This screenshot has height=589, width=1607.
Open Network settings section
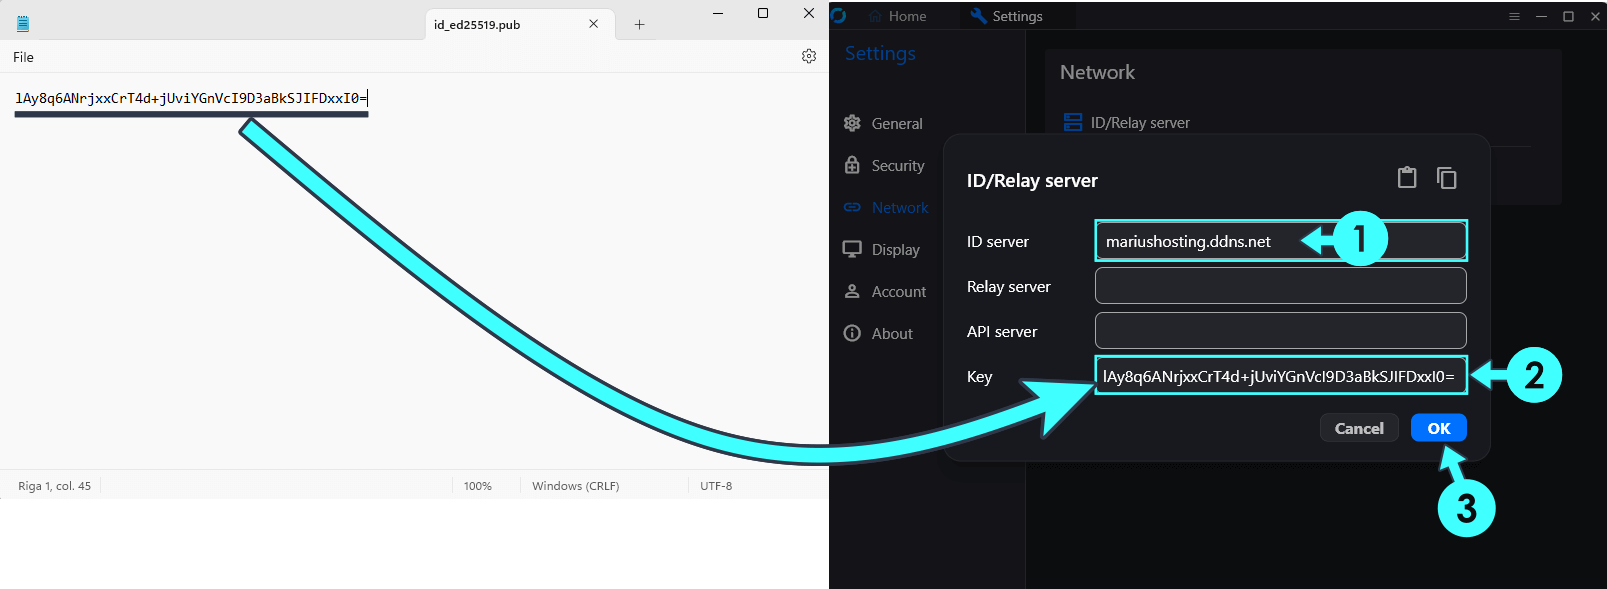pyautogui.click(x=886, y=207)
